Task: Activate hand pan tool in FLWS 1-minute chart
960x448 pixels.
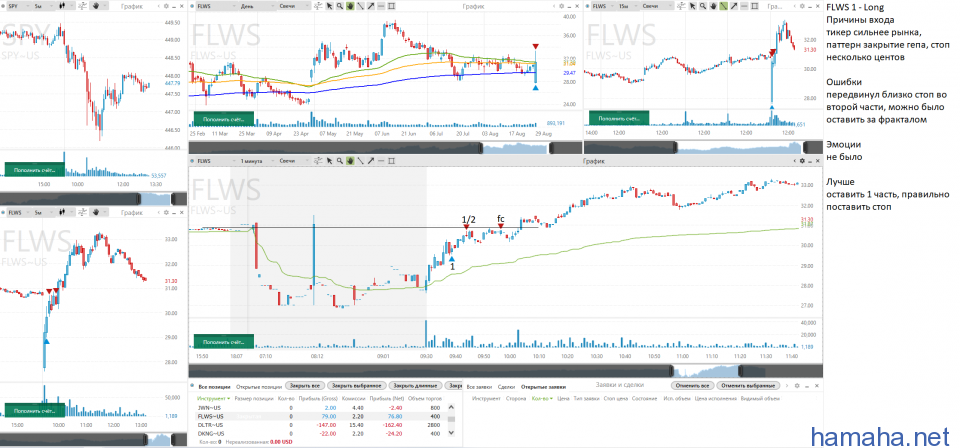Action: point(350,161)
